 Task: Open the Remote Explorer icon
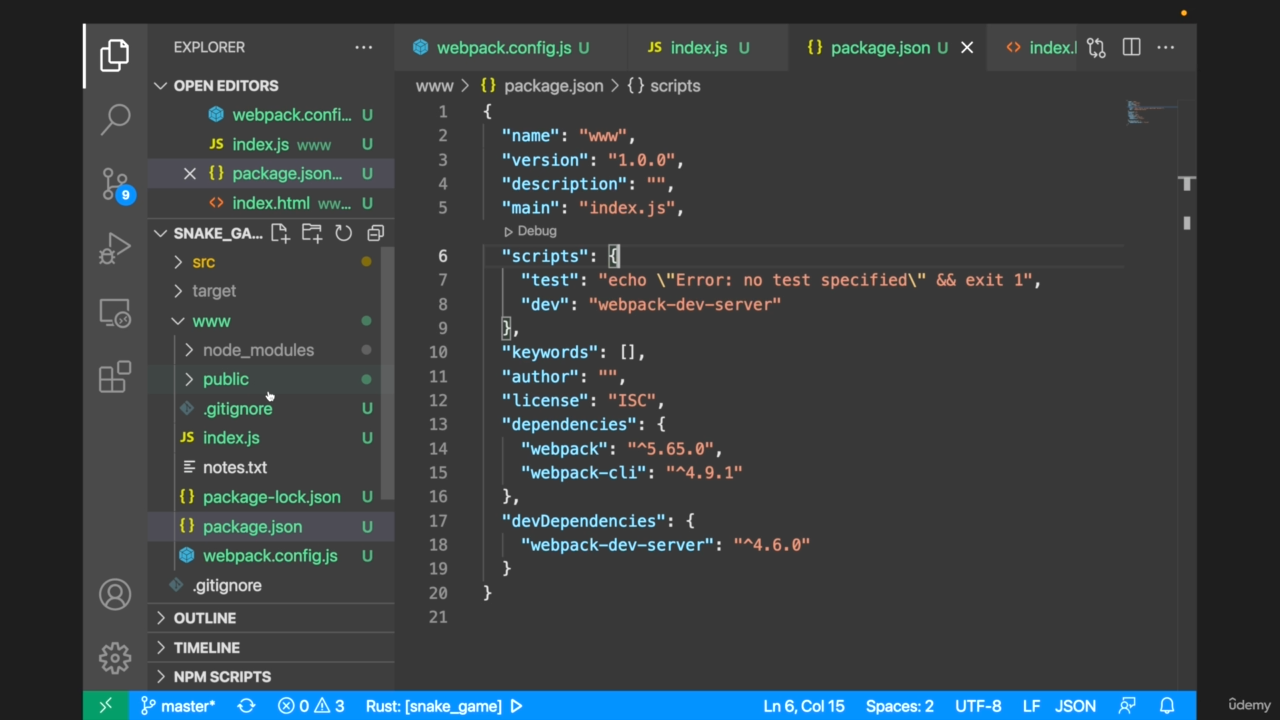pos(115,314)
